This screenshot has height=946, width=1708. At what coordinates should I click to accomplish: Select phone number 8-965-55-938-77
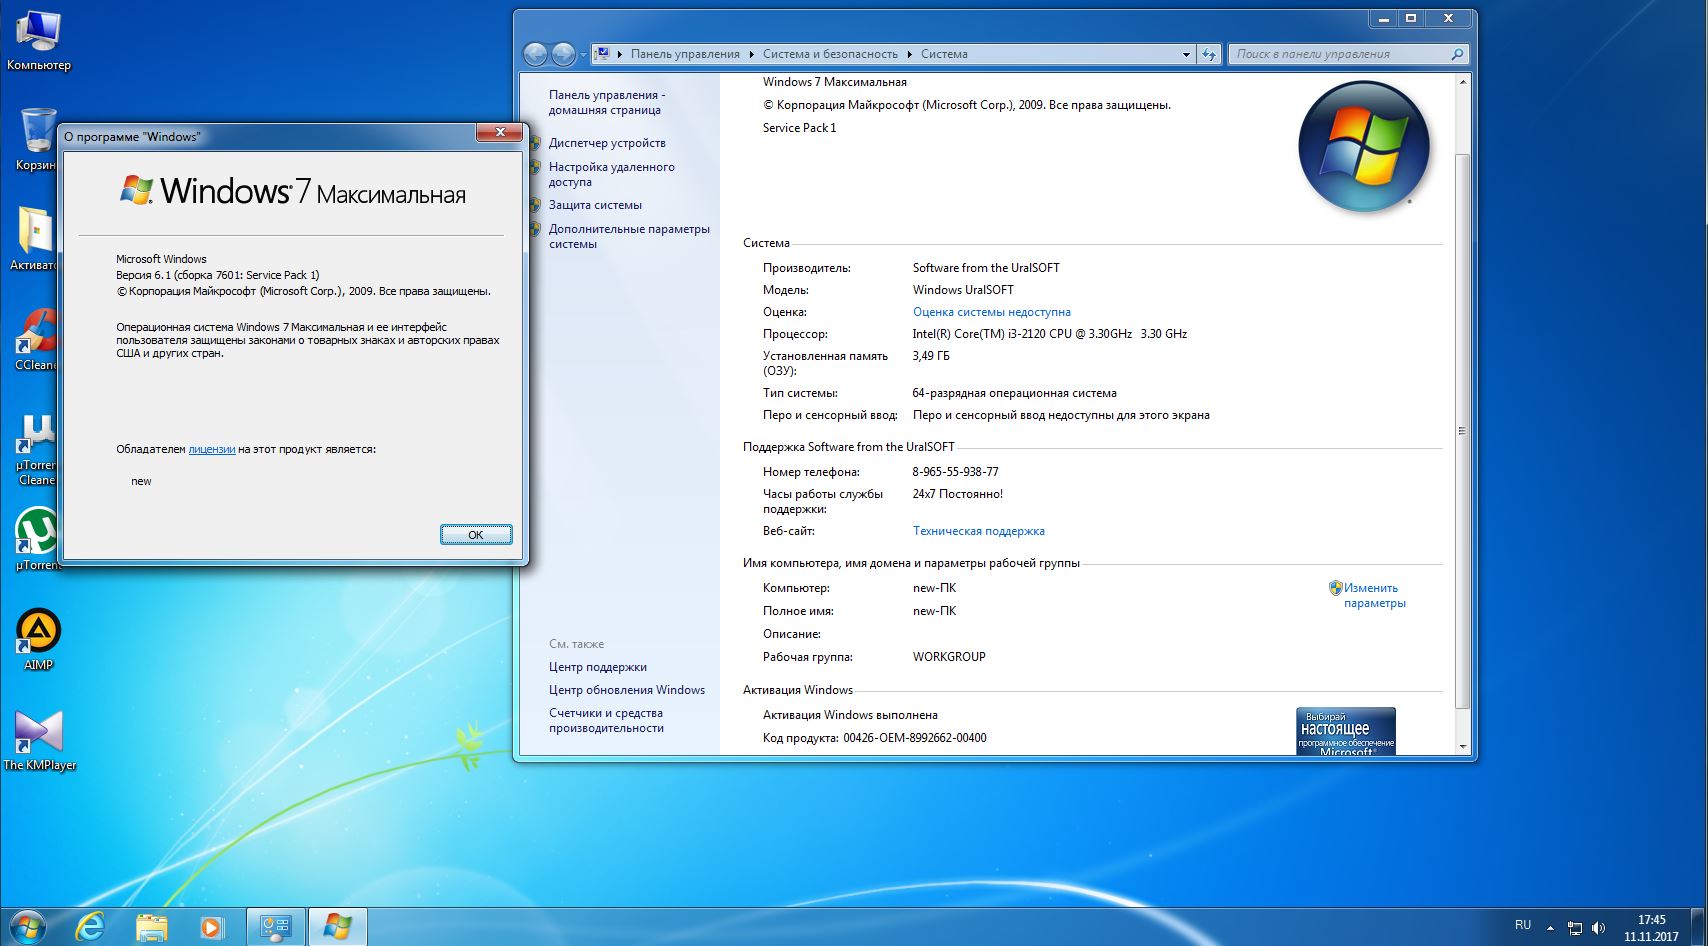(955, 472)
